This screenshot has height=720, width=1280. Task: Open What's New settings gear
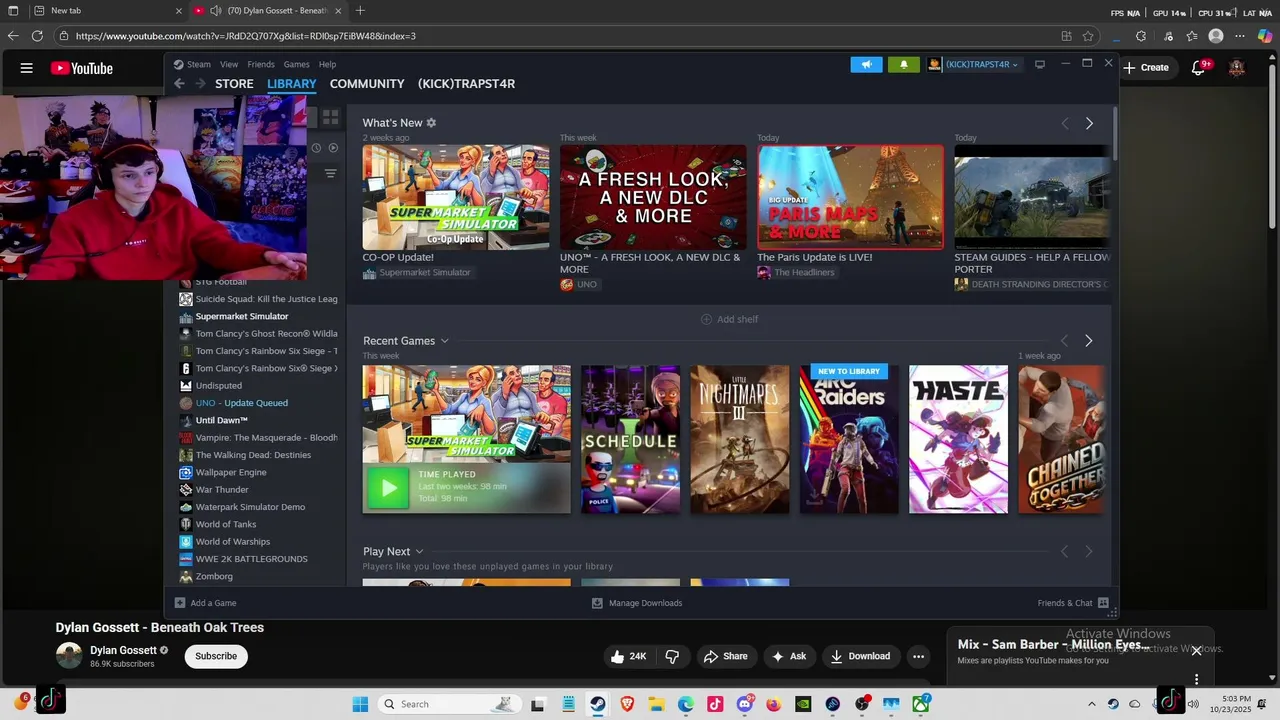(x=431, y=123)
